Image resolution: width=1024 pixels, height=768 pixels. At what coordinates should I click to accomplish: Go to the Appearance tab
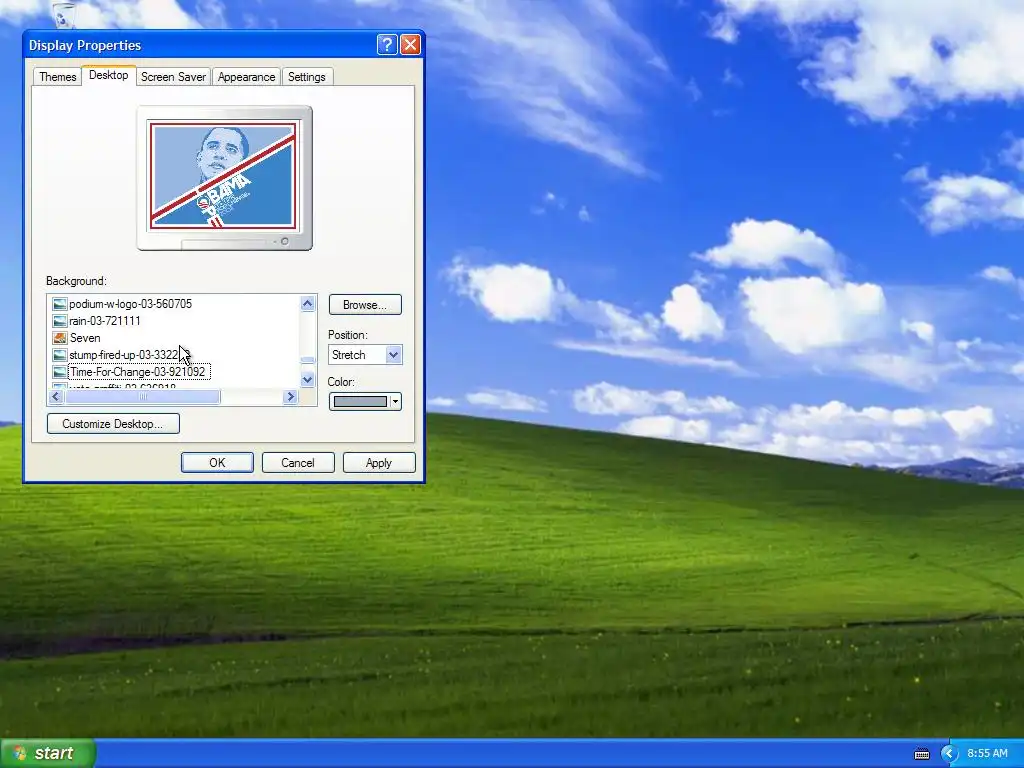[246, 76]
